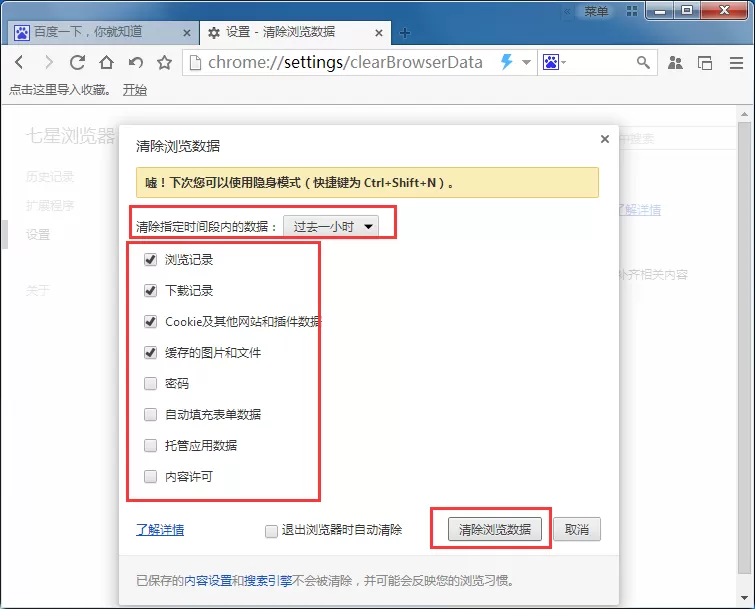Click the 取消 button

coord(577,529)
